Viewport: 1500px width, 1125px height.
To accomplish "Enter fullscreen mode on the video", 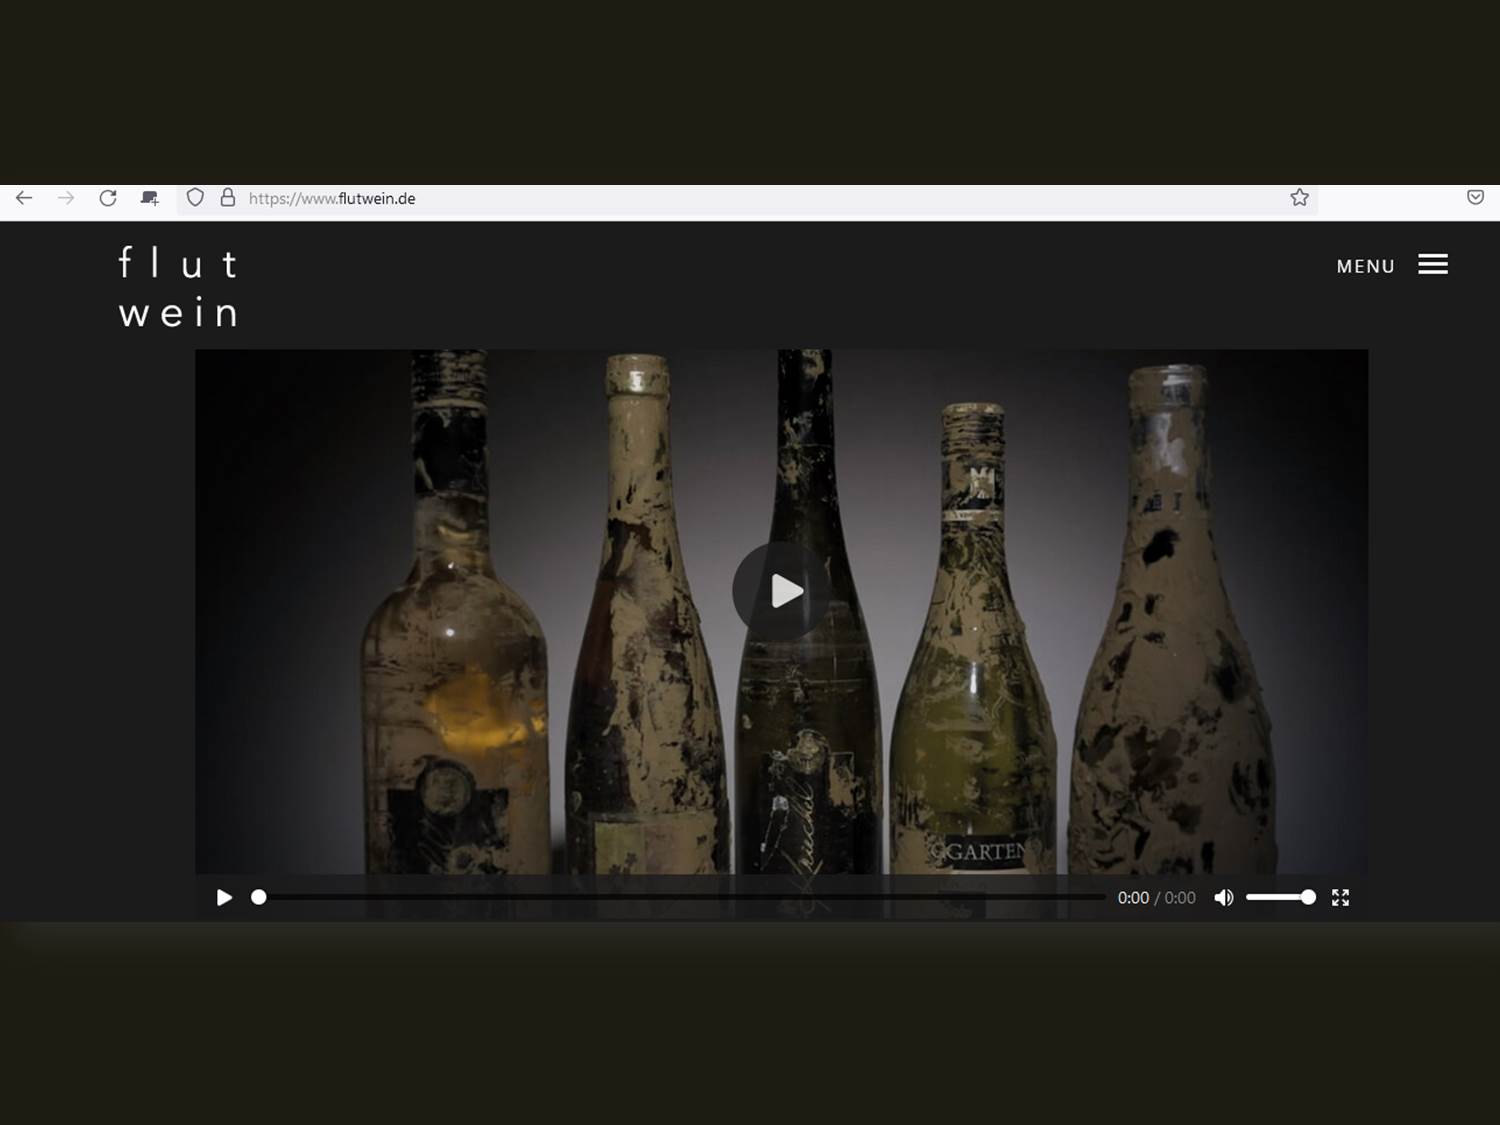I will pyautogui.click(x=1341, y=898).
